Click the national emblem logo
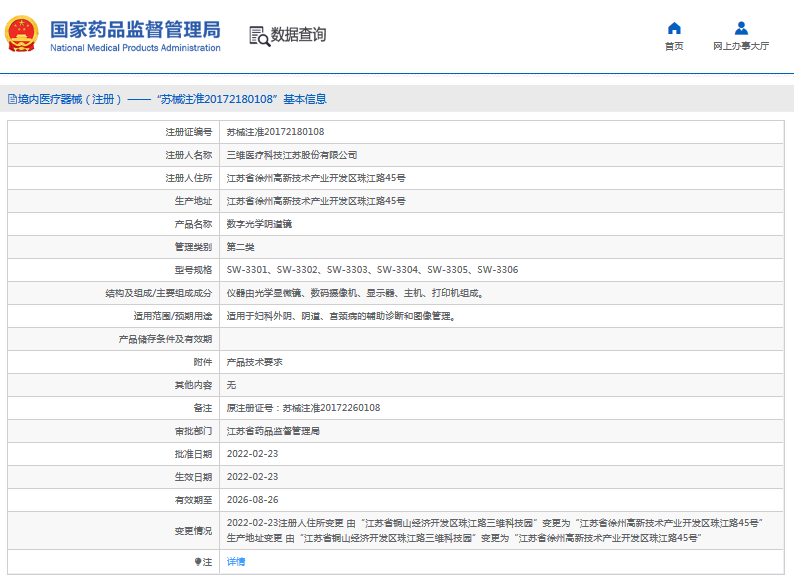794x582 pixels. pos(21,33)
